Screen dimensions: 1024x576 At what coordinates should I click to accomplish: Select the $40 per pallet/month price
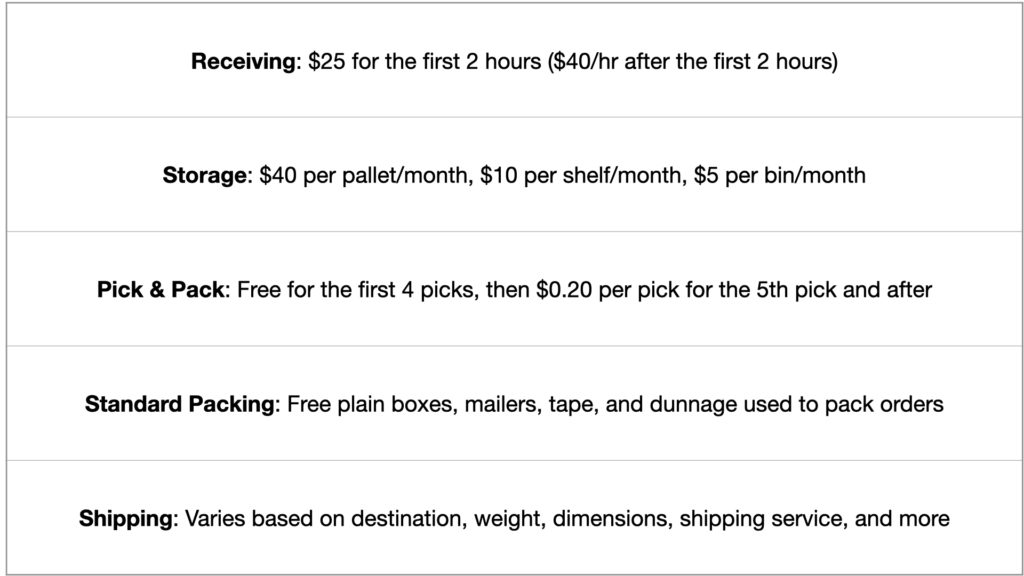point(363,175)
